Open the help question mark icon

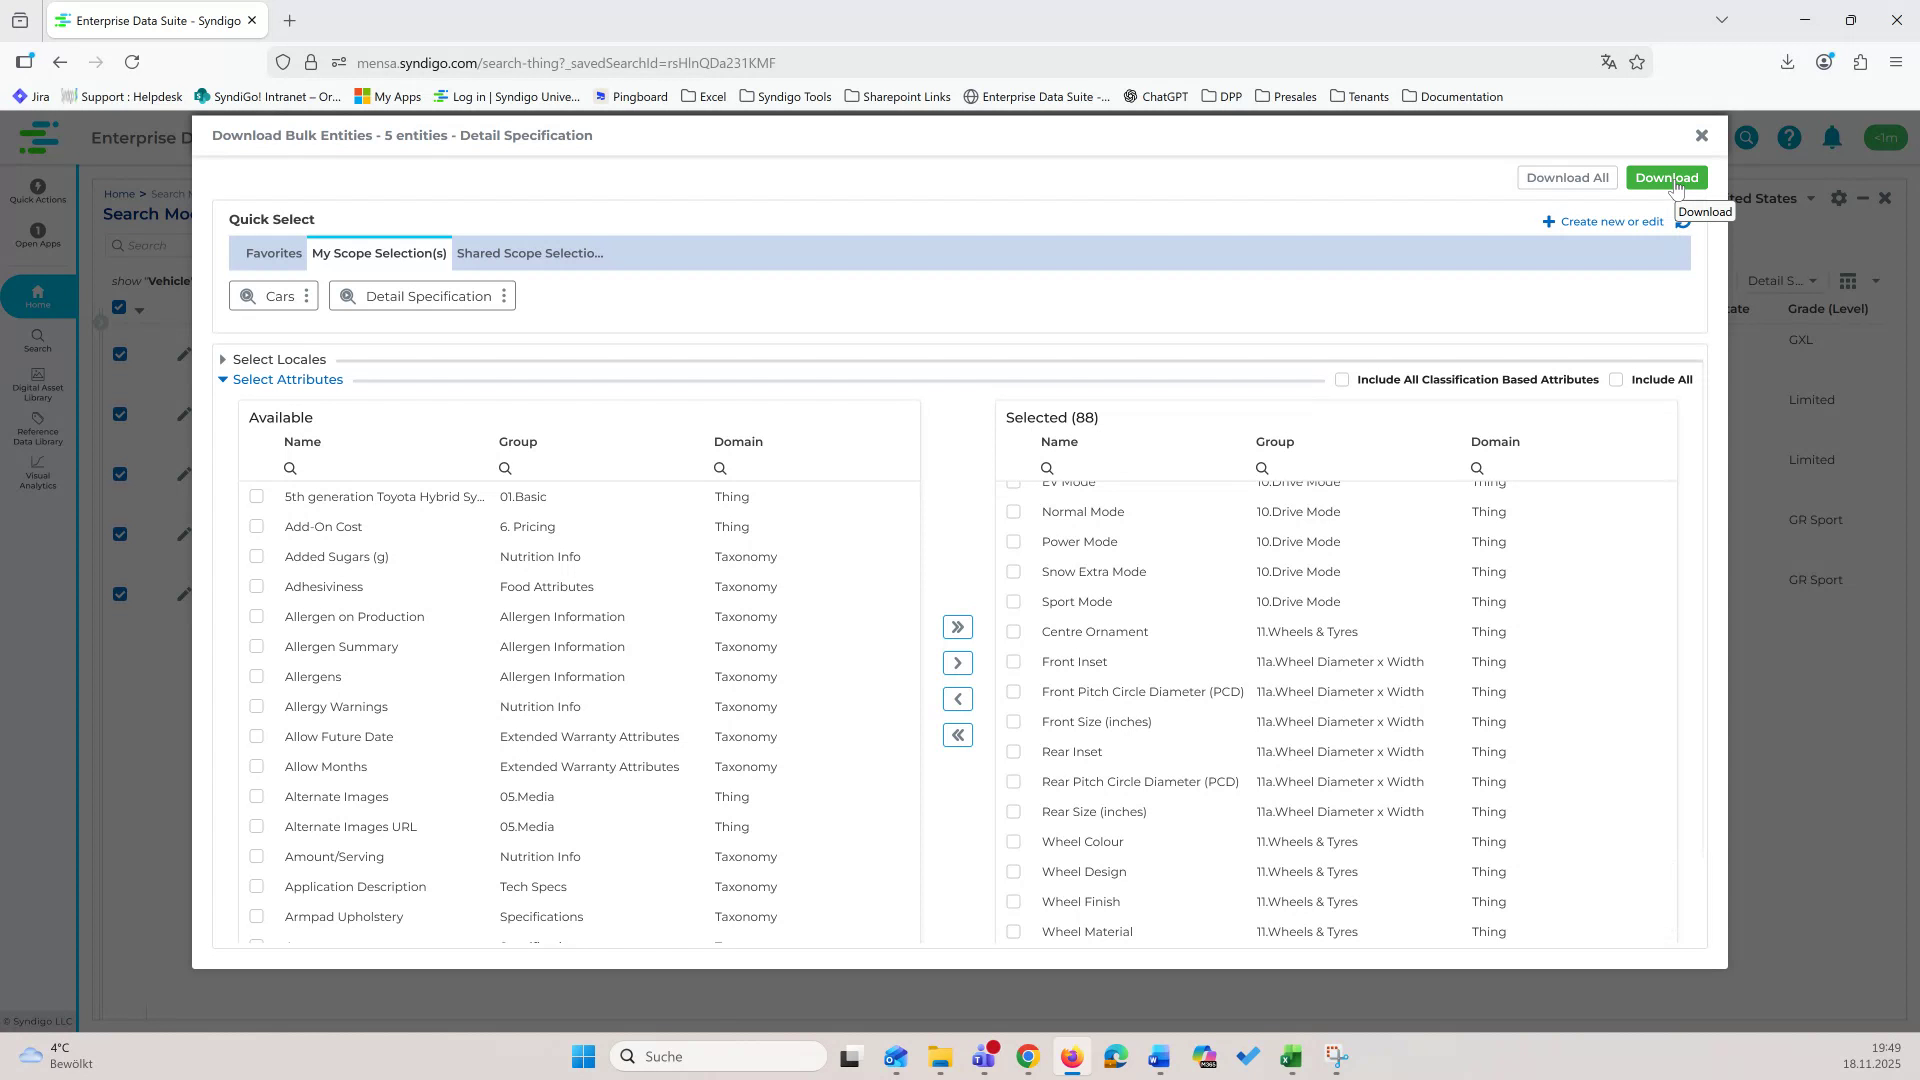pyautogui.click(x=1789, y=138)
